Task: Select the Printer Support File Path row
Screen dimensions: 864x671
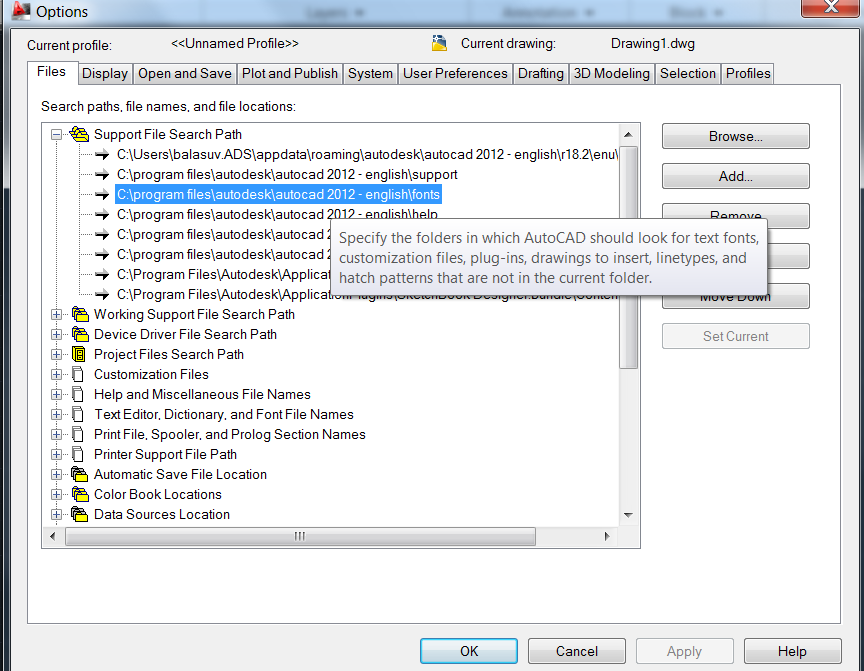Action: pos(165,454)
